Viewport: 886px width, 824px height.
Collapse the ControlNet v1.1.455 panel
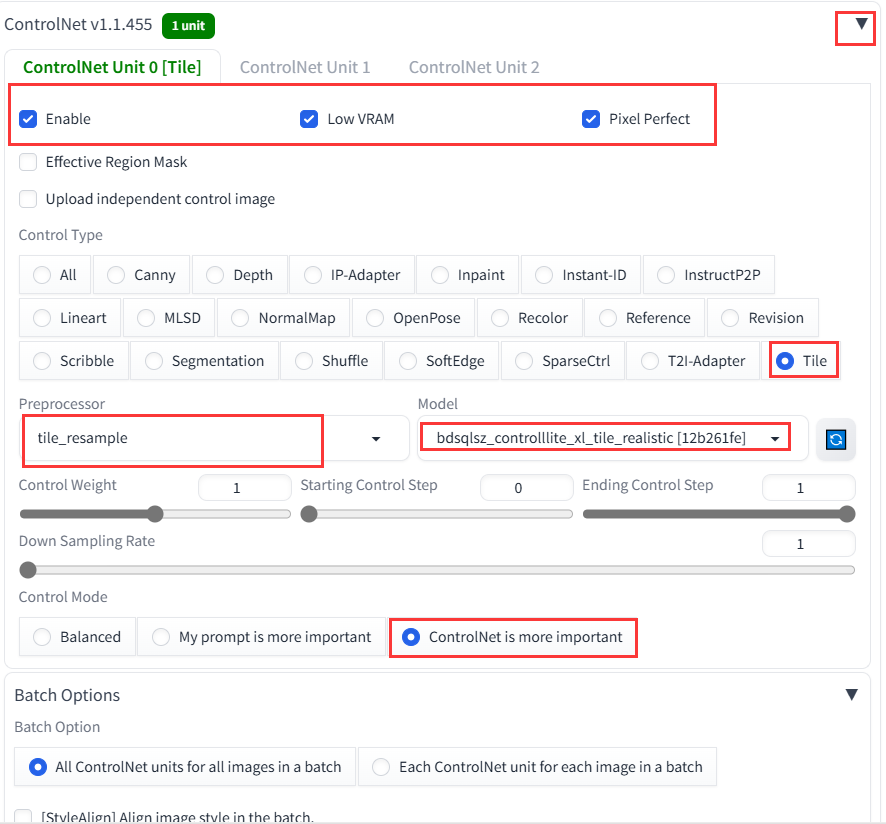click(861, 24)
